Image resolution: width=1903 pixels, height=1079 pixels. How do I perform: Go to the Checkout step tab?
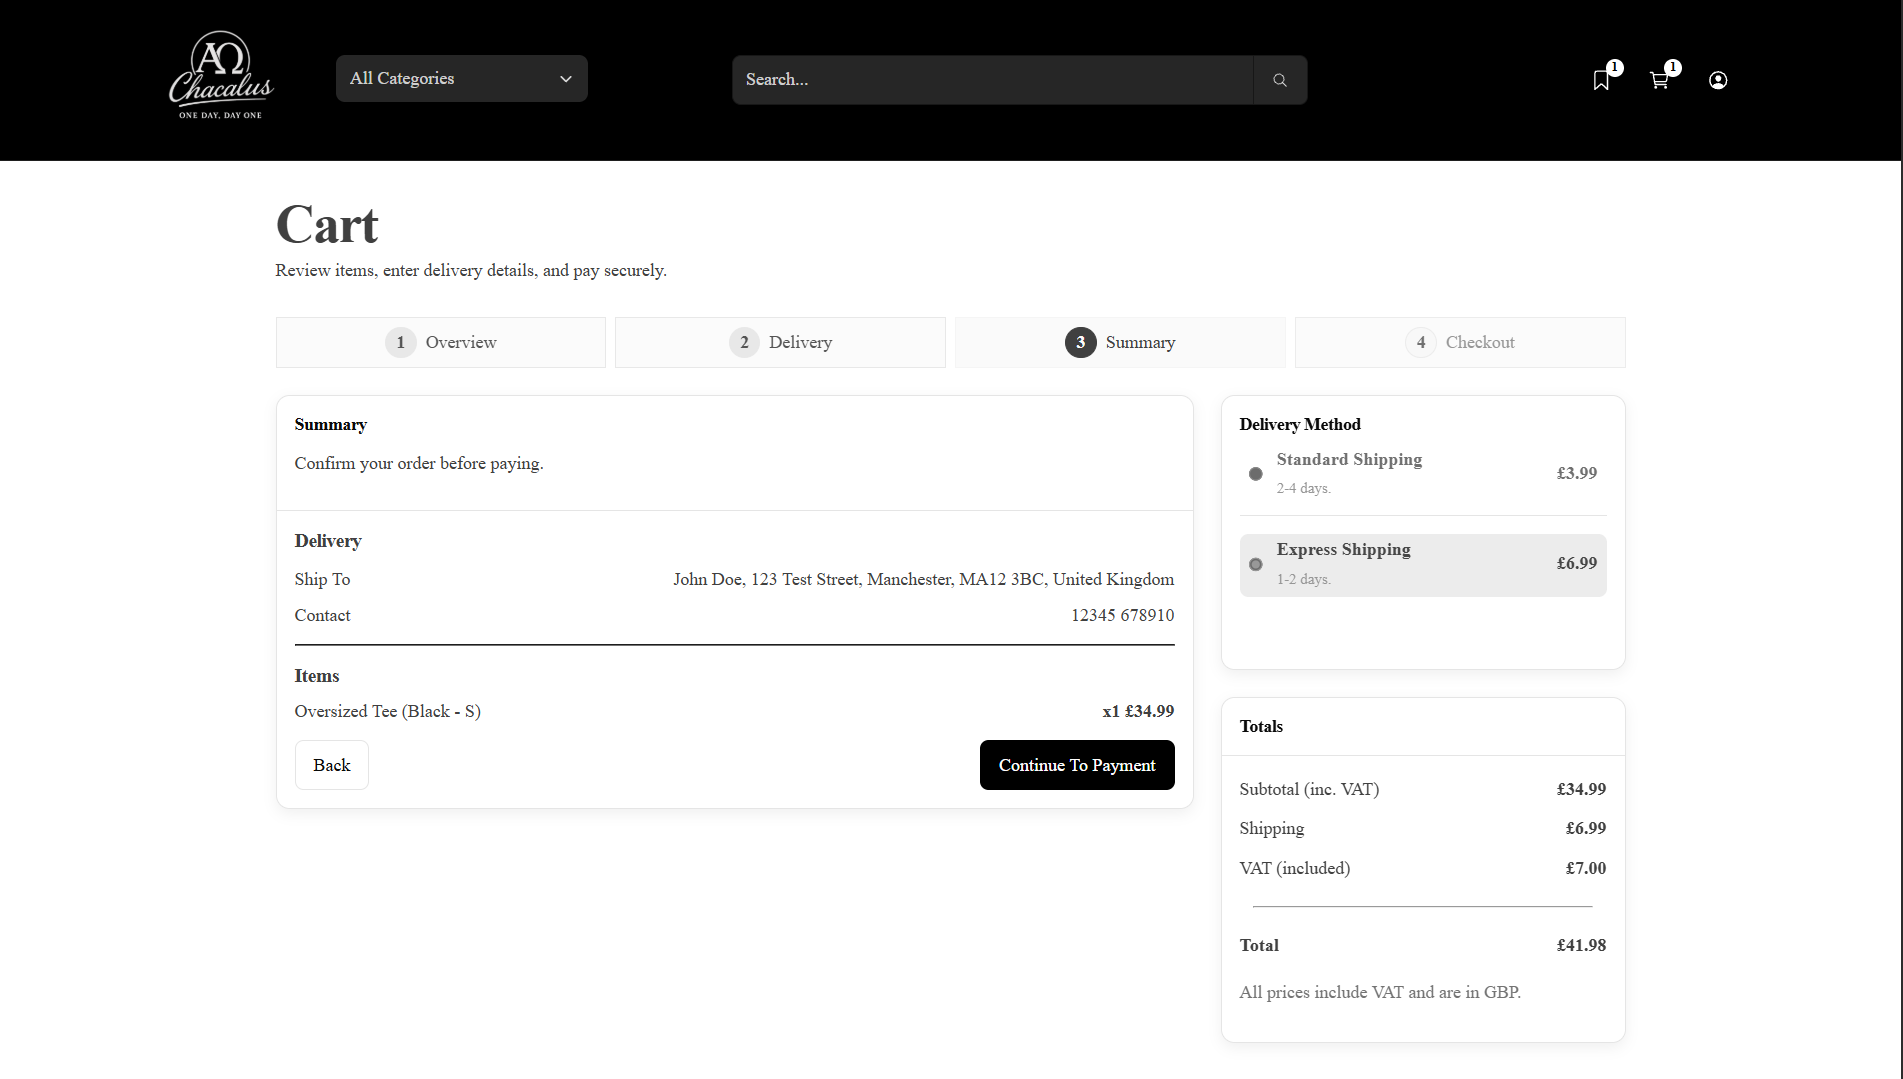1460,342
